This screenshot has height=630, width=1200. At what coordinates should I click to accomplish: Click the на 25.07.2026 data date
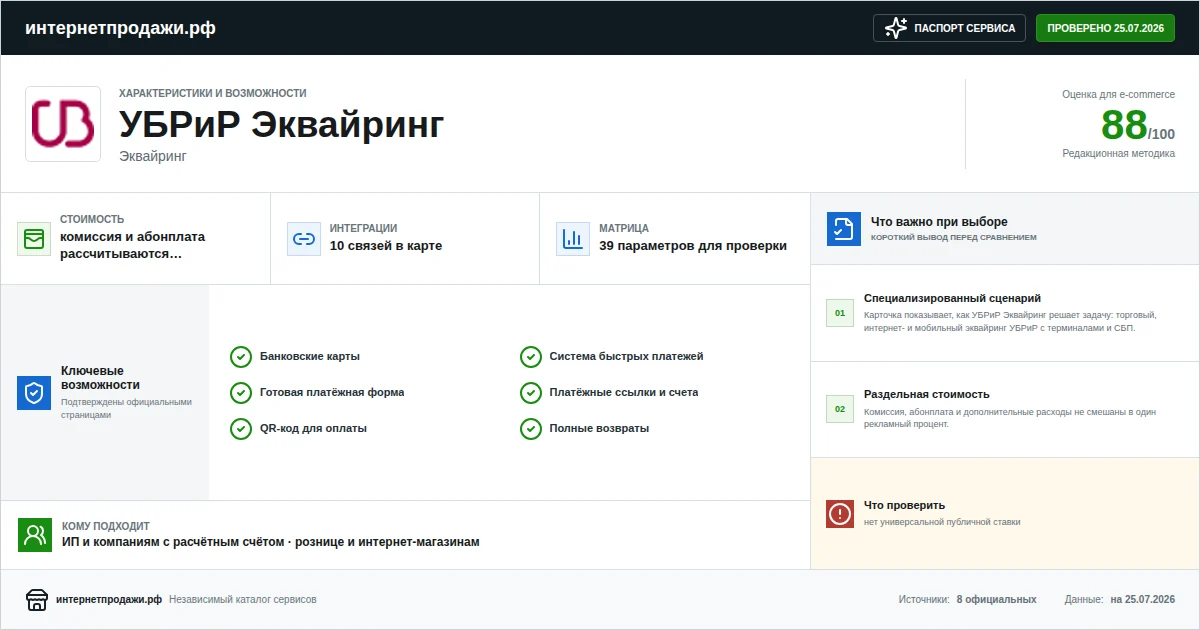(x=1142, y=600)
